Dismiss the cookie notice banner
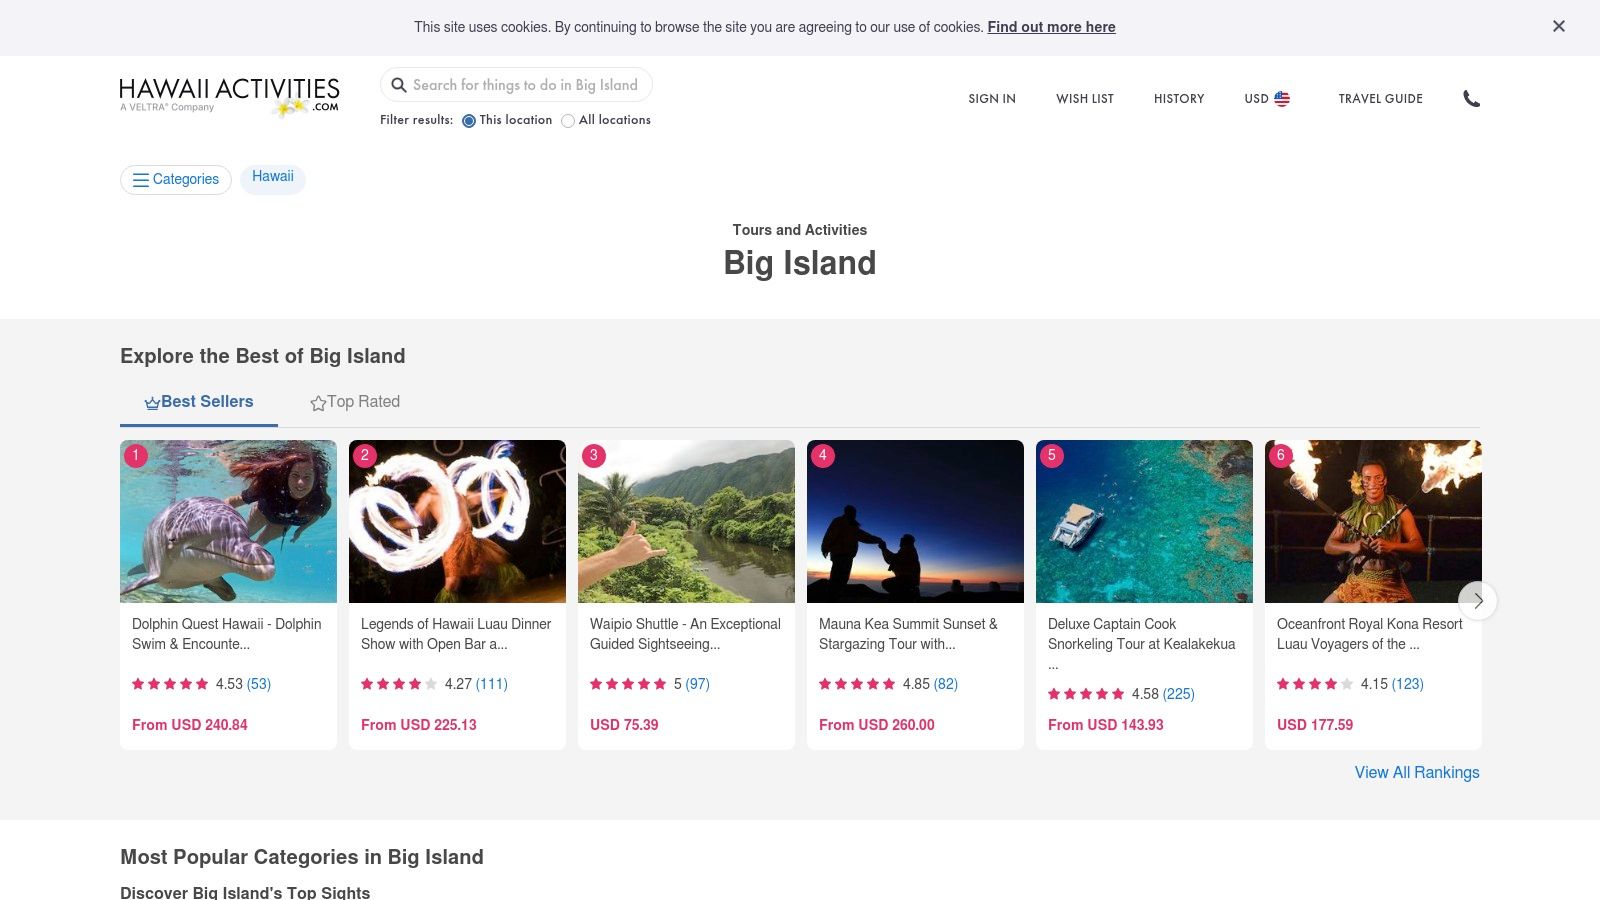1600x900 pixels. point(1558,27)
